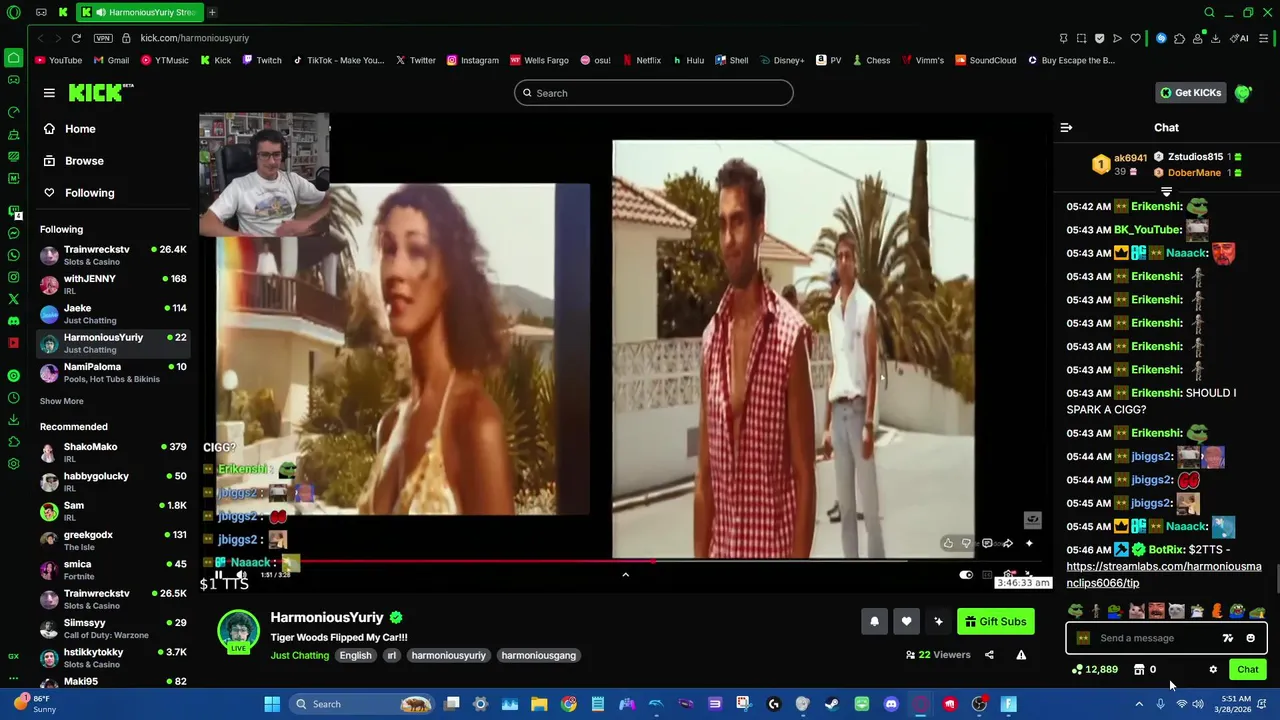Click the volume icon in the video player
The height and width of the screenshot is (720, 1280).
tap(241, 575)
